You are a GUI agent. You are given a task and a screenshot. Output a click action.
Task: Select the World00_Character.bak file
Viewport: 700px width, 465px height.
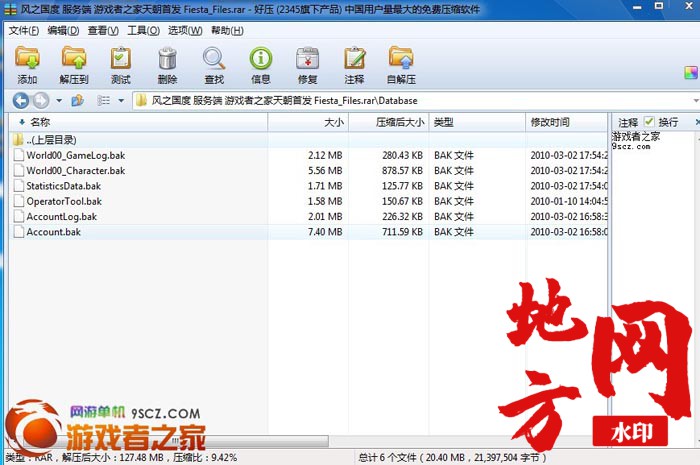pos(75,170)
